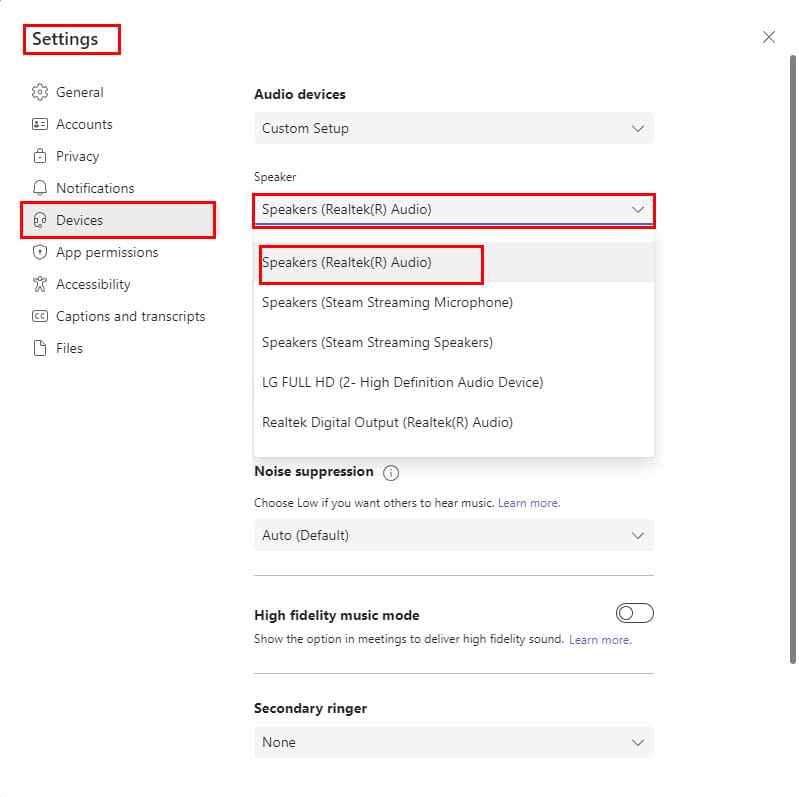The height and width of the screenshot is (797, 799).
Task: Expand the Audio devices Custom Setup dropdown
Action: 453,128
